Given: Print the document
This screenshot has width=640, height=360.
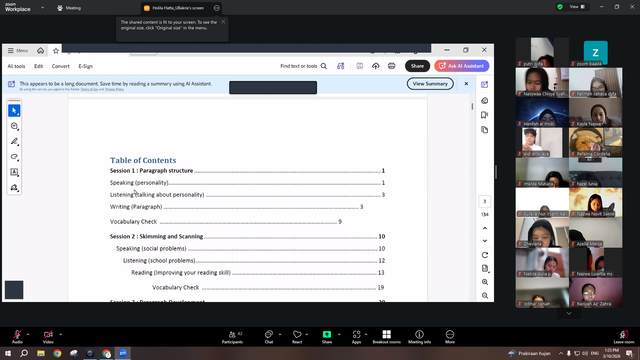Looking at the screenshot, I should click(391, 66).
